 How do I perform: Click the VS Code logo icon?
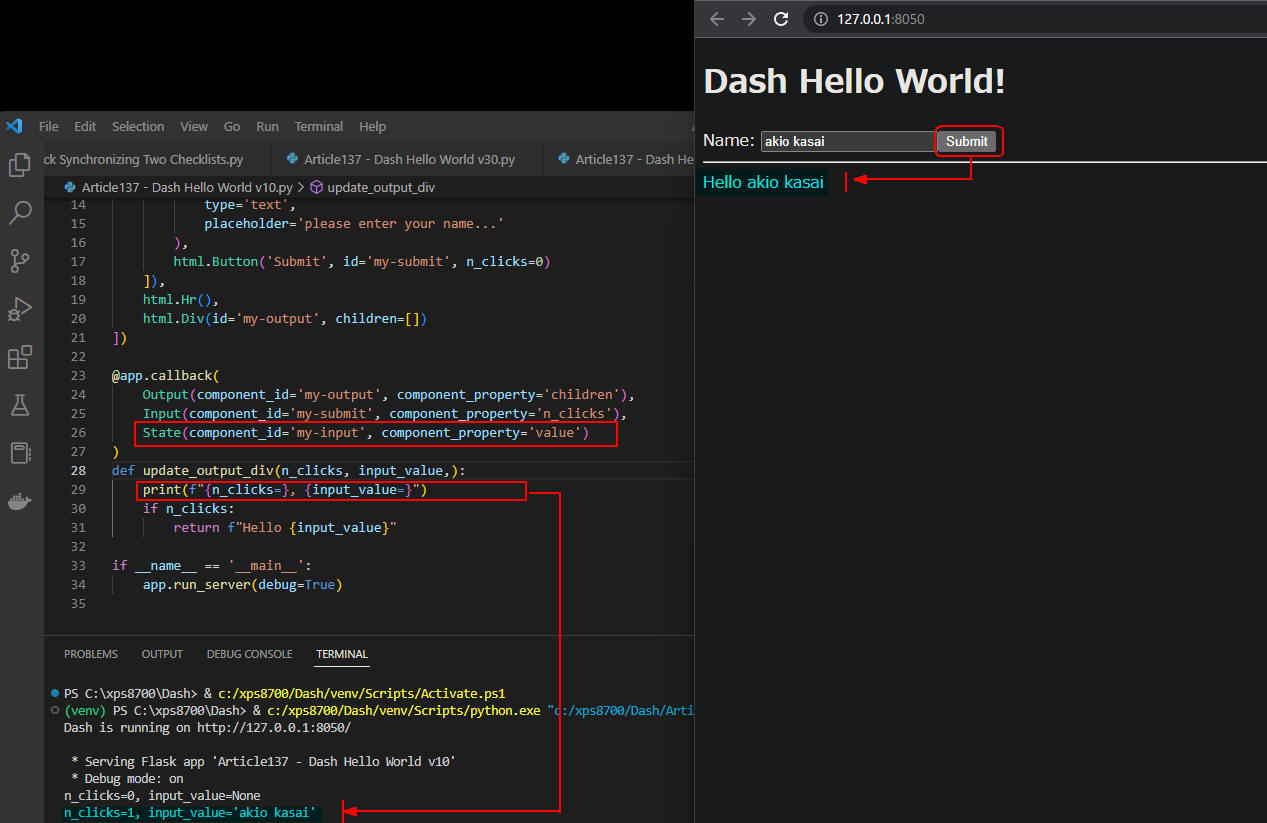pyautogui.click(x=14, y=126)
